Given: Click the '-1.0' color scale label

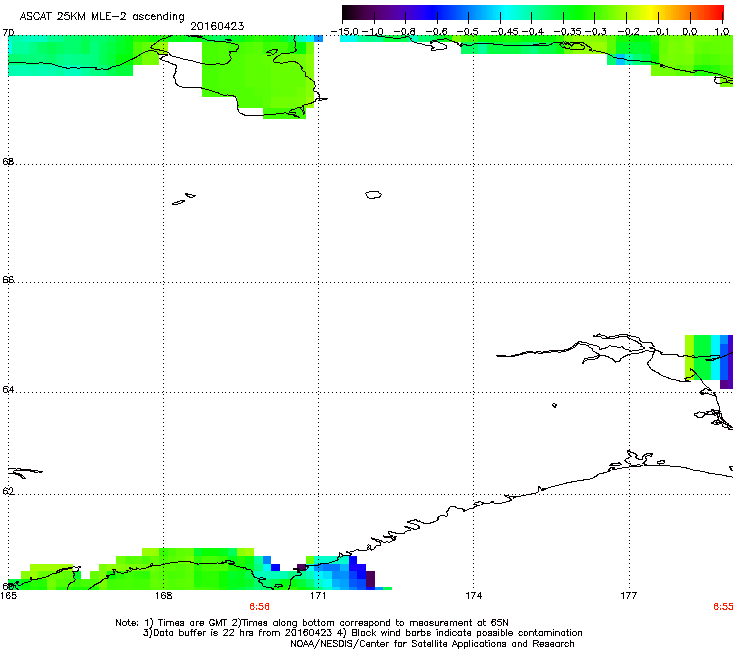Looking at the screenshot, I should pos(373,32).
